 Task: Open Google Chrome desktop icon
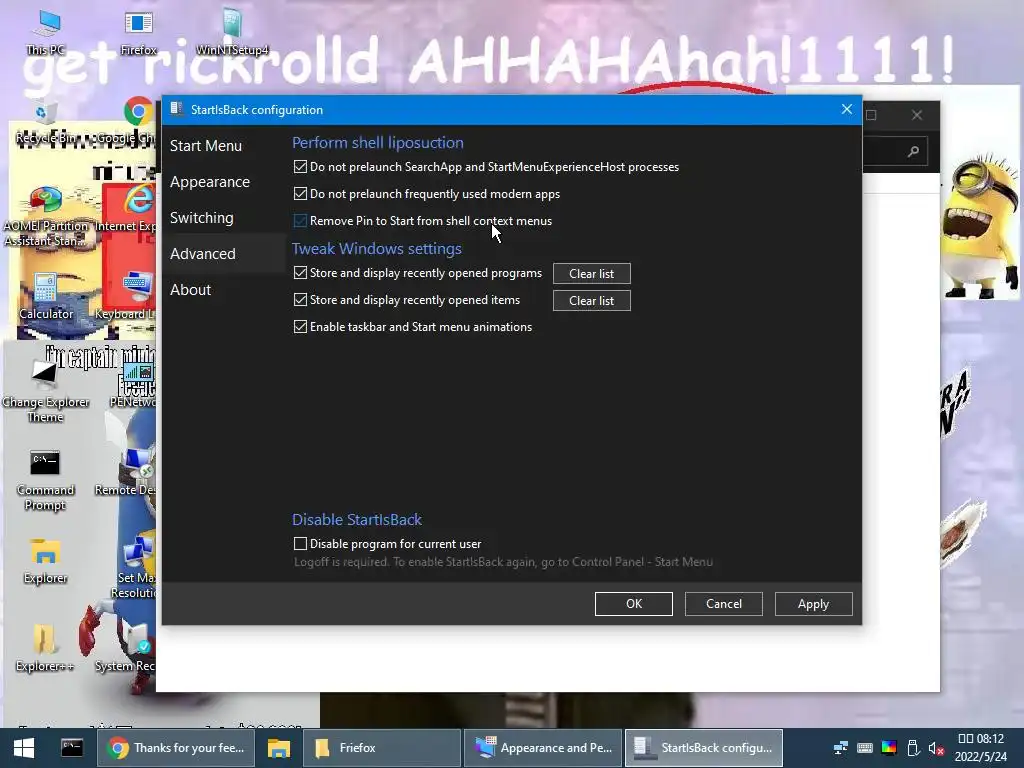(138, 121)
